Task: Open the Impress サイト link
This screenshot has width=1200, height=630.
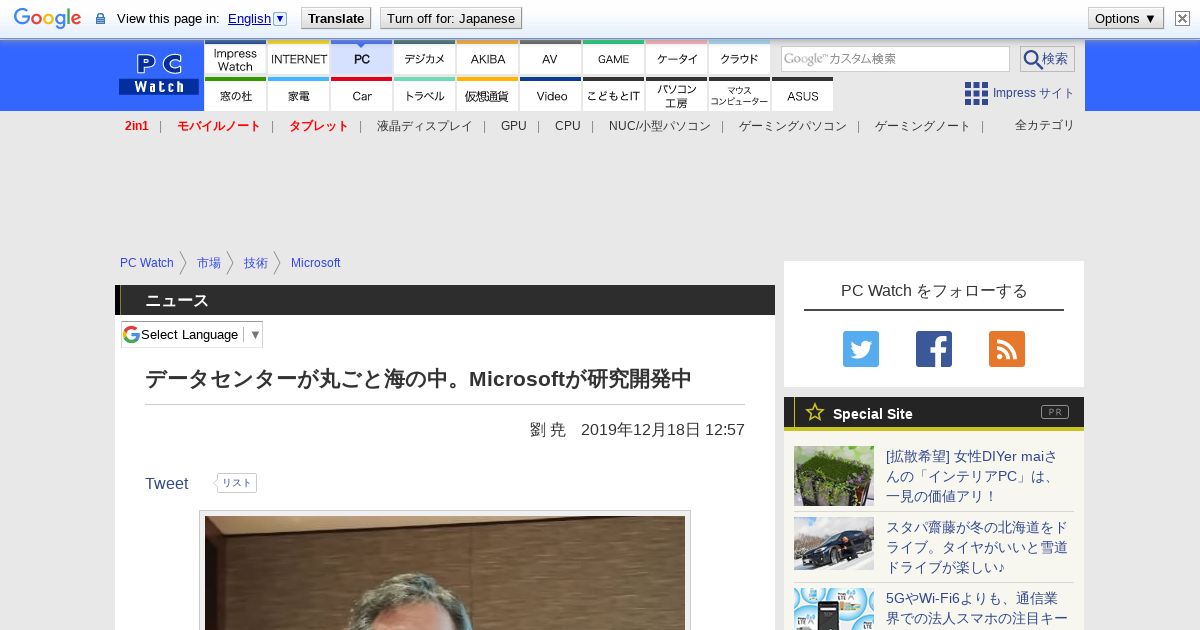Action: 1034,93
